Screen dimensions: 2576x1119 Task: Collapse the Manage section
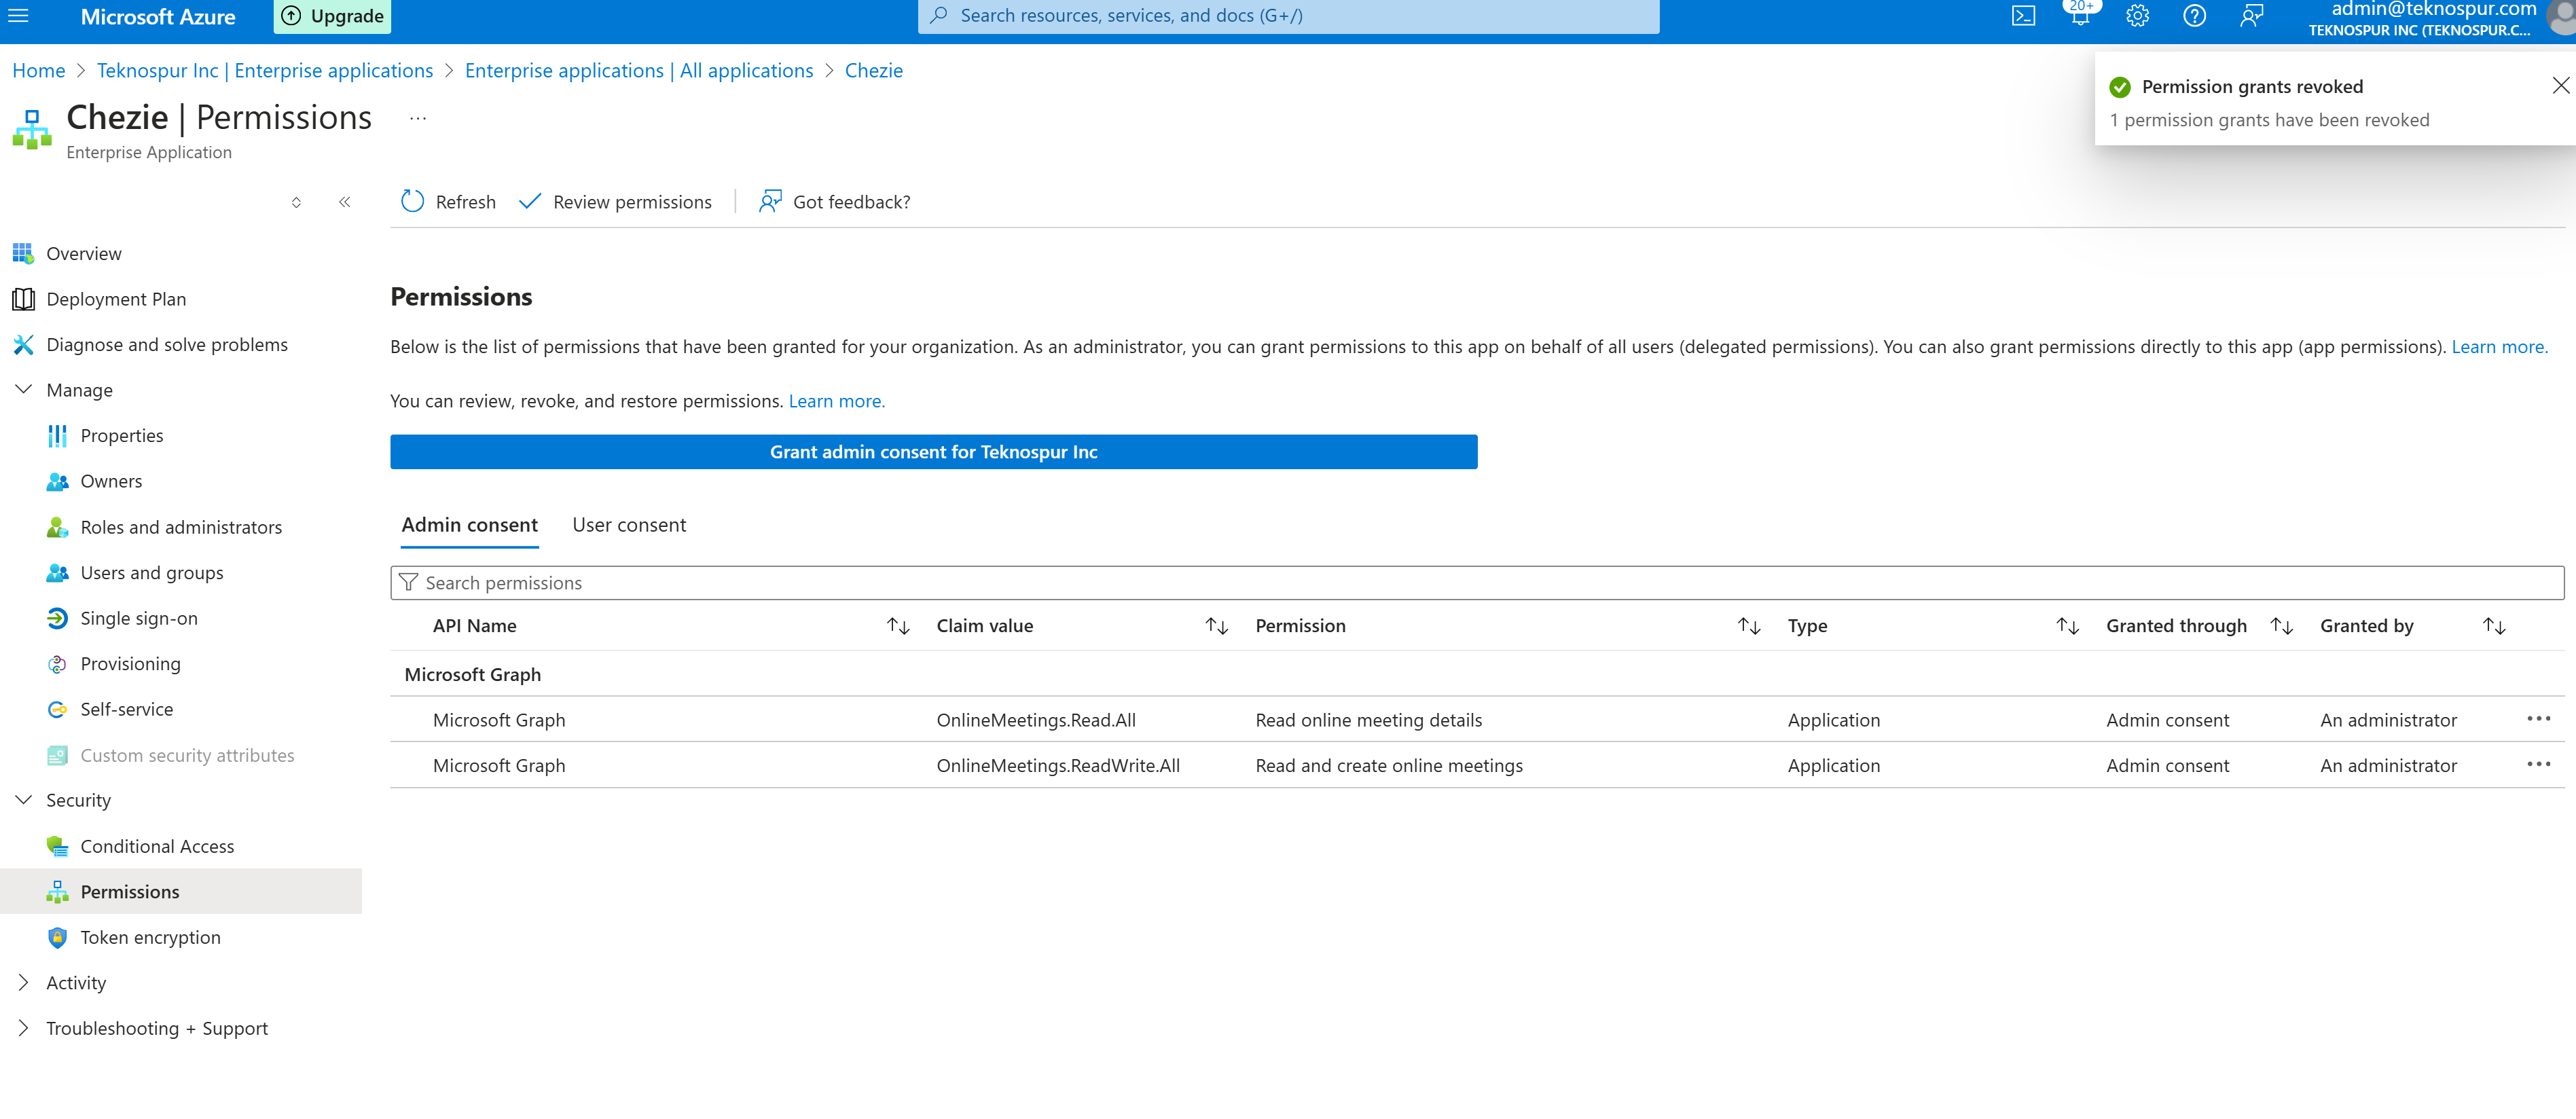24,390
